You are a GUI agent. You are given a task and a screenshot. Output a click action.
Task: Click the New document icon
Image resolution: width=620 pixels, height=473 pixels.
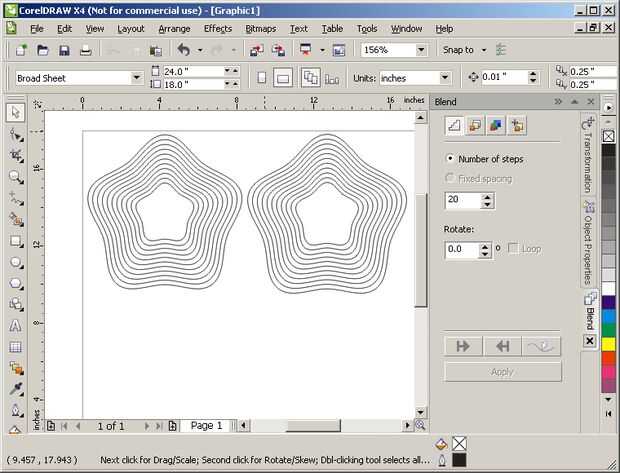coord(21,50)
